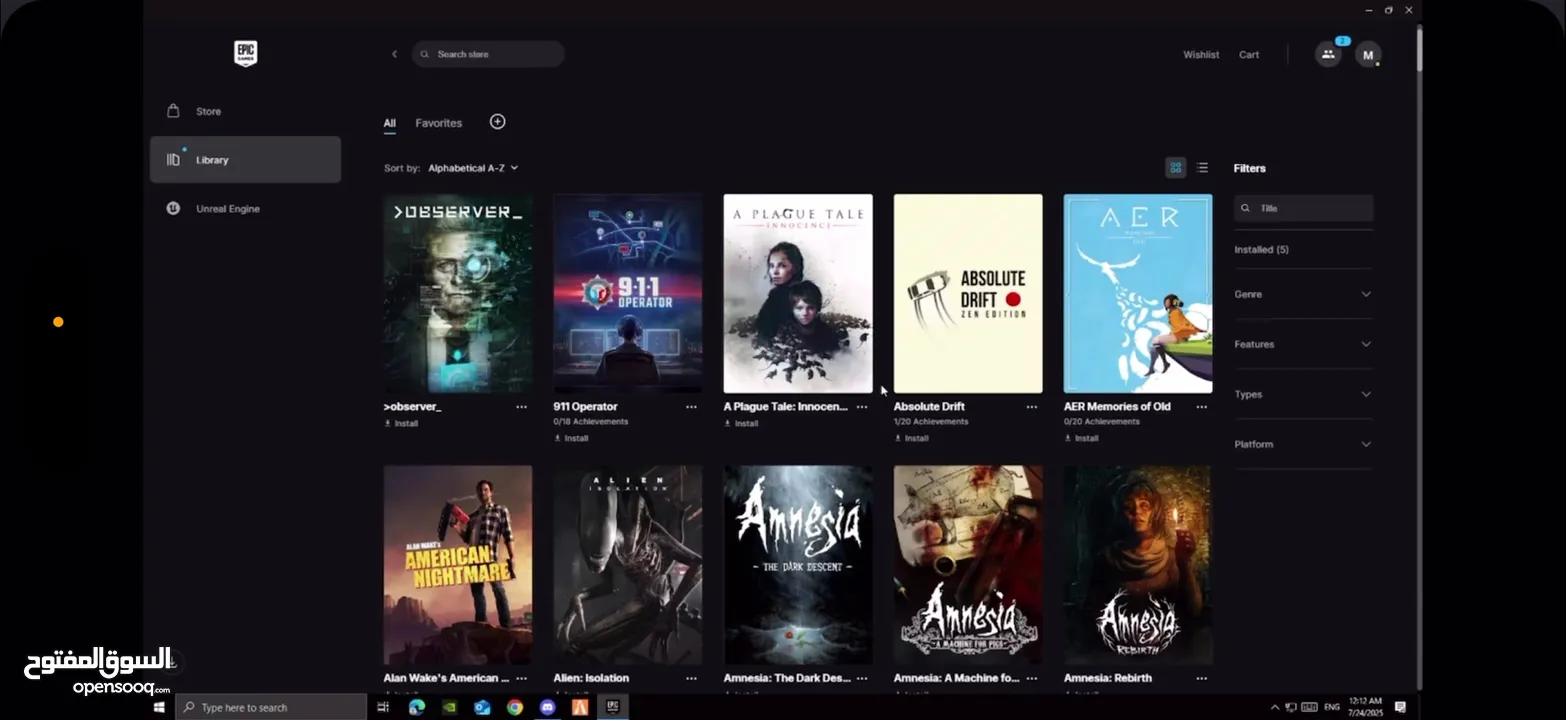Open the M profile avatar menu
Viewport: 1566px width, 720px height.
(x=1368, y=55)
